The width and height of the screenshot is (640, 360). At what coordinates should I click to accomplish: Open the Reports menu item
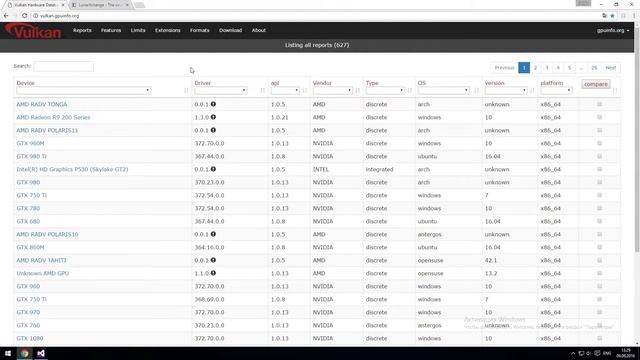coord(82,30)
